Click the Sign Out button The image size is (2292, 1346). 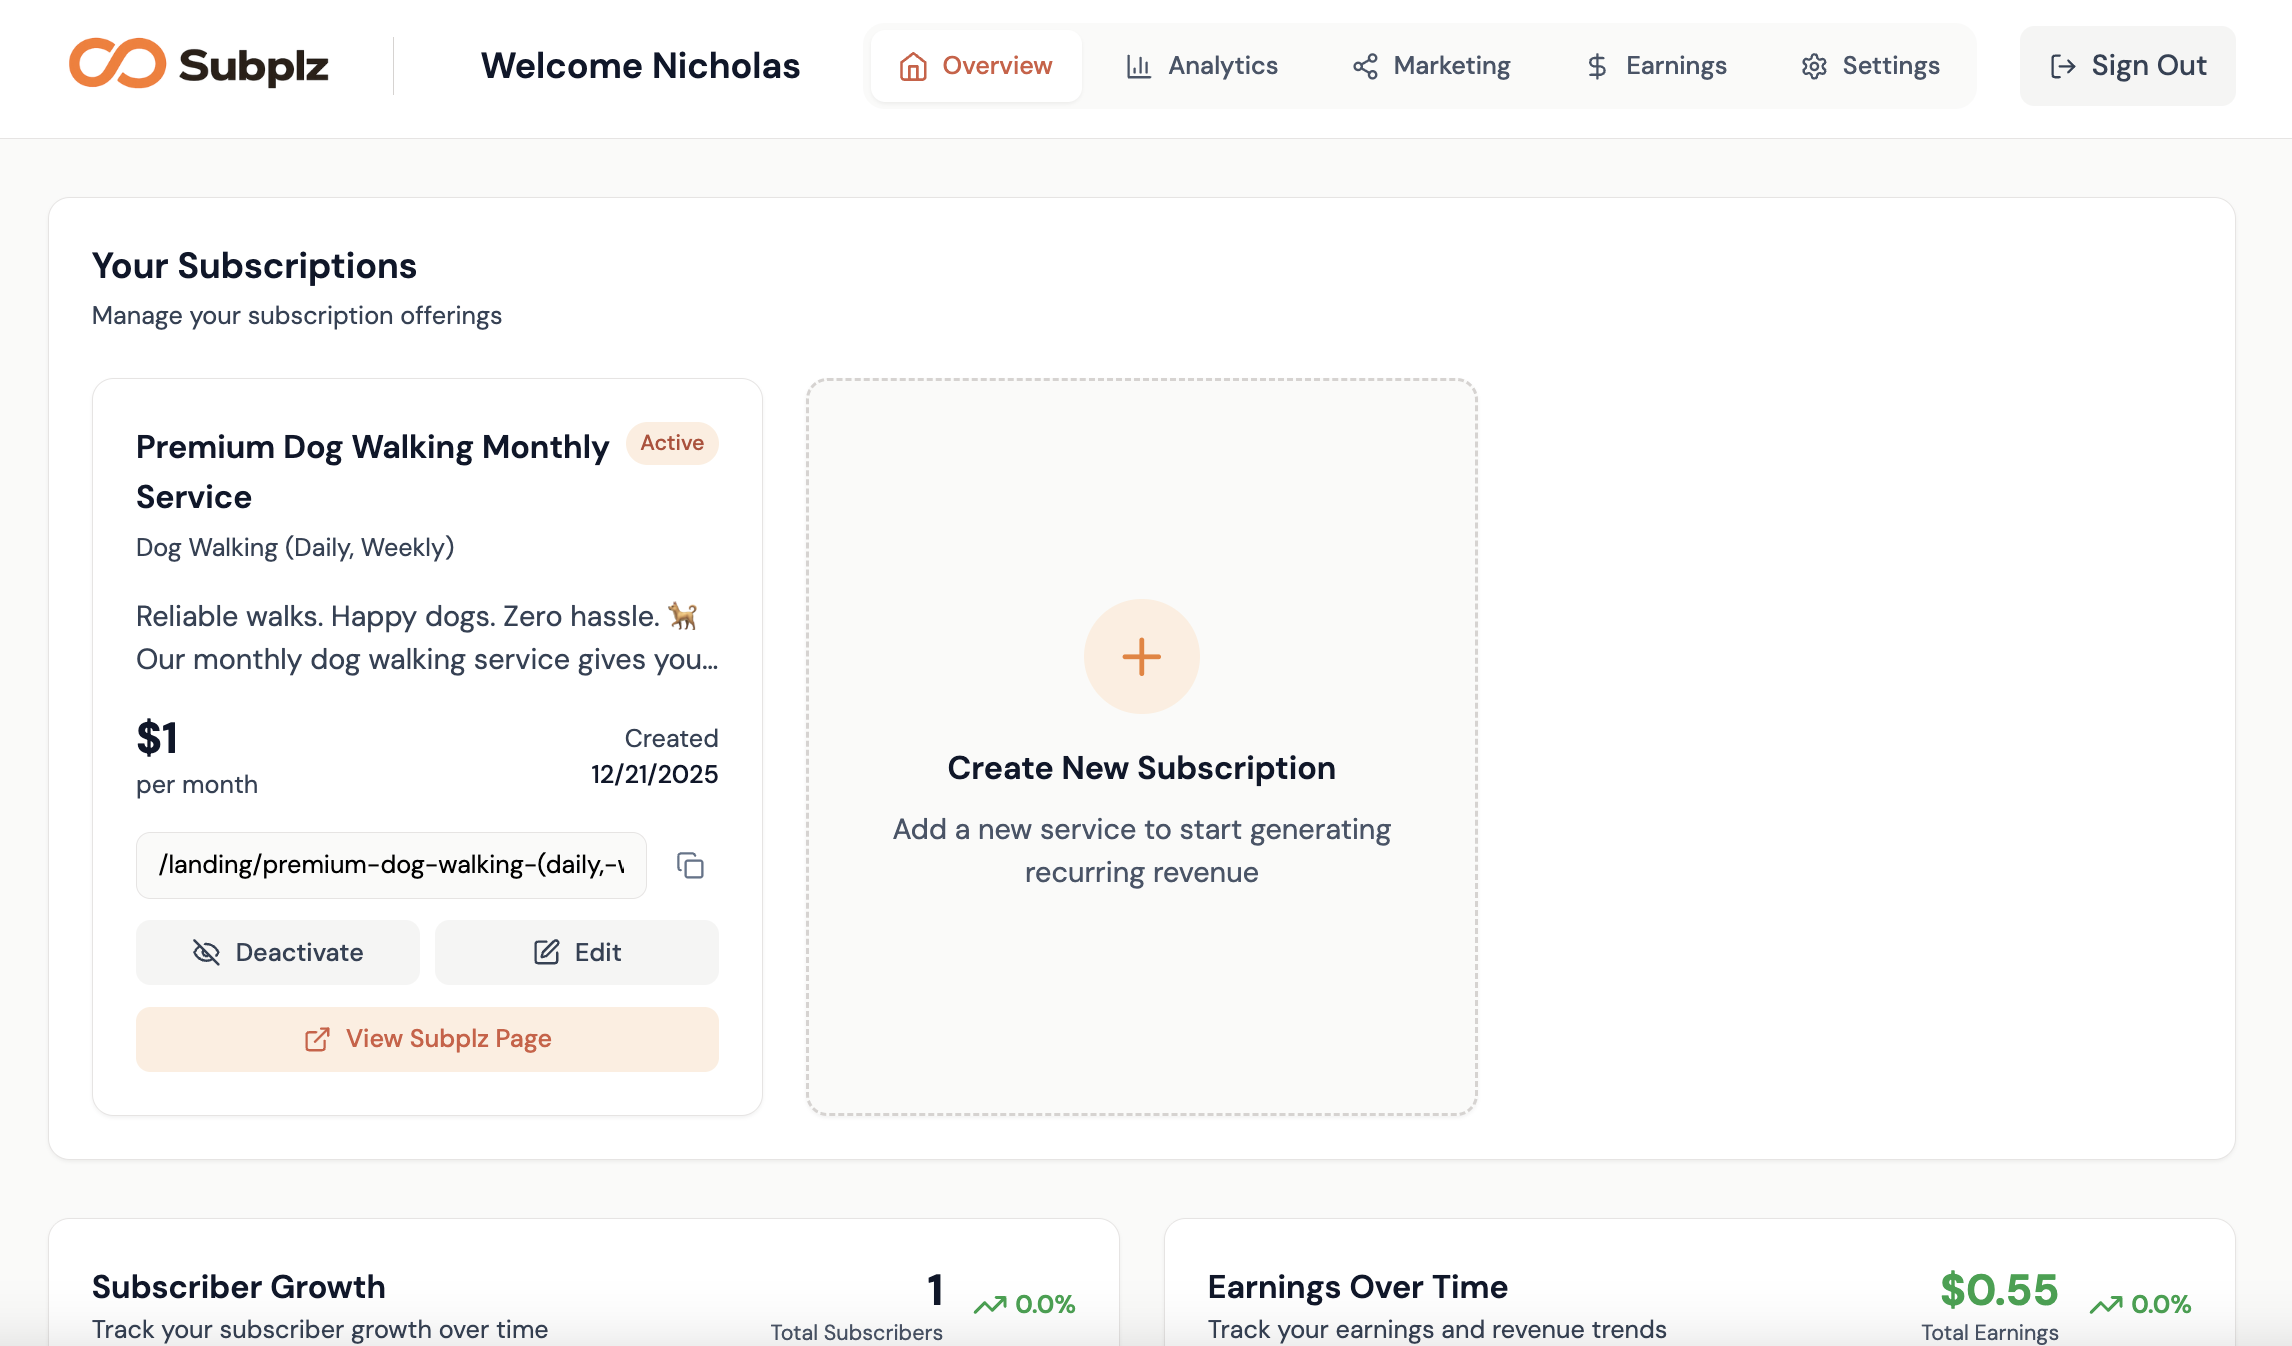(2127, 65)
